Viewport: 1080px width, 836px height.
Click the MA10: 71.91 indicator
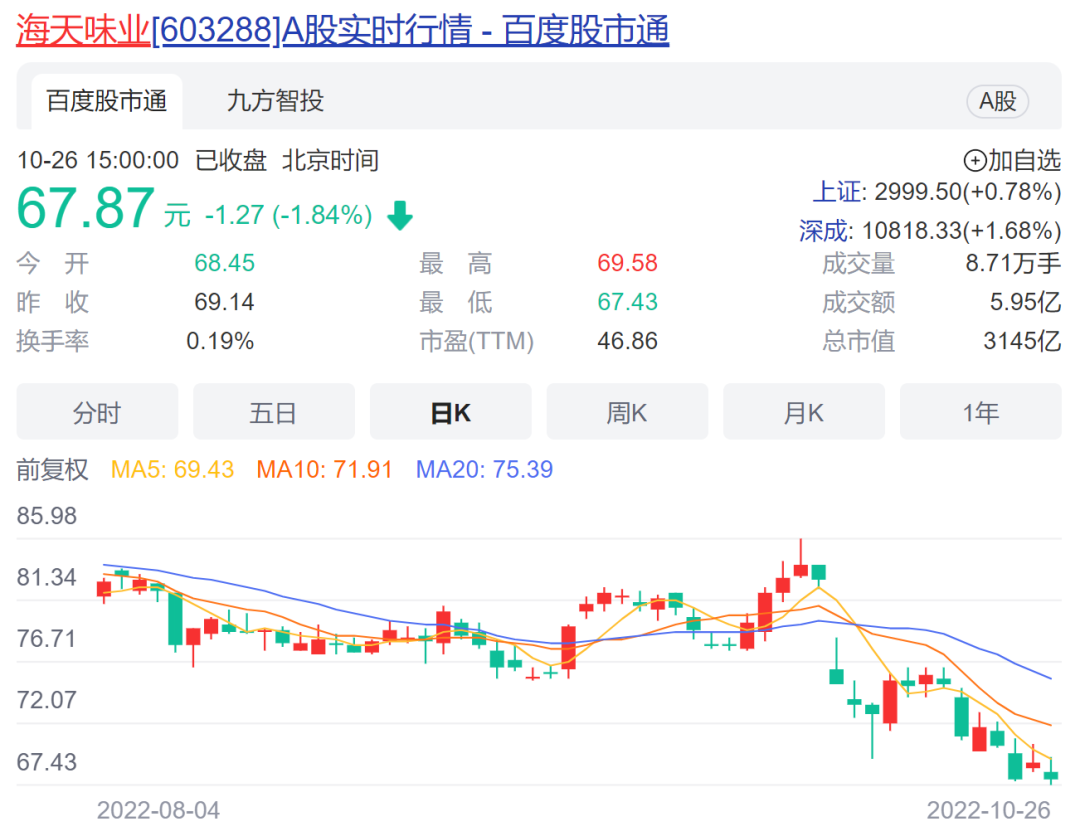coord(324,470)
